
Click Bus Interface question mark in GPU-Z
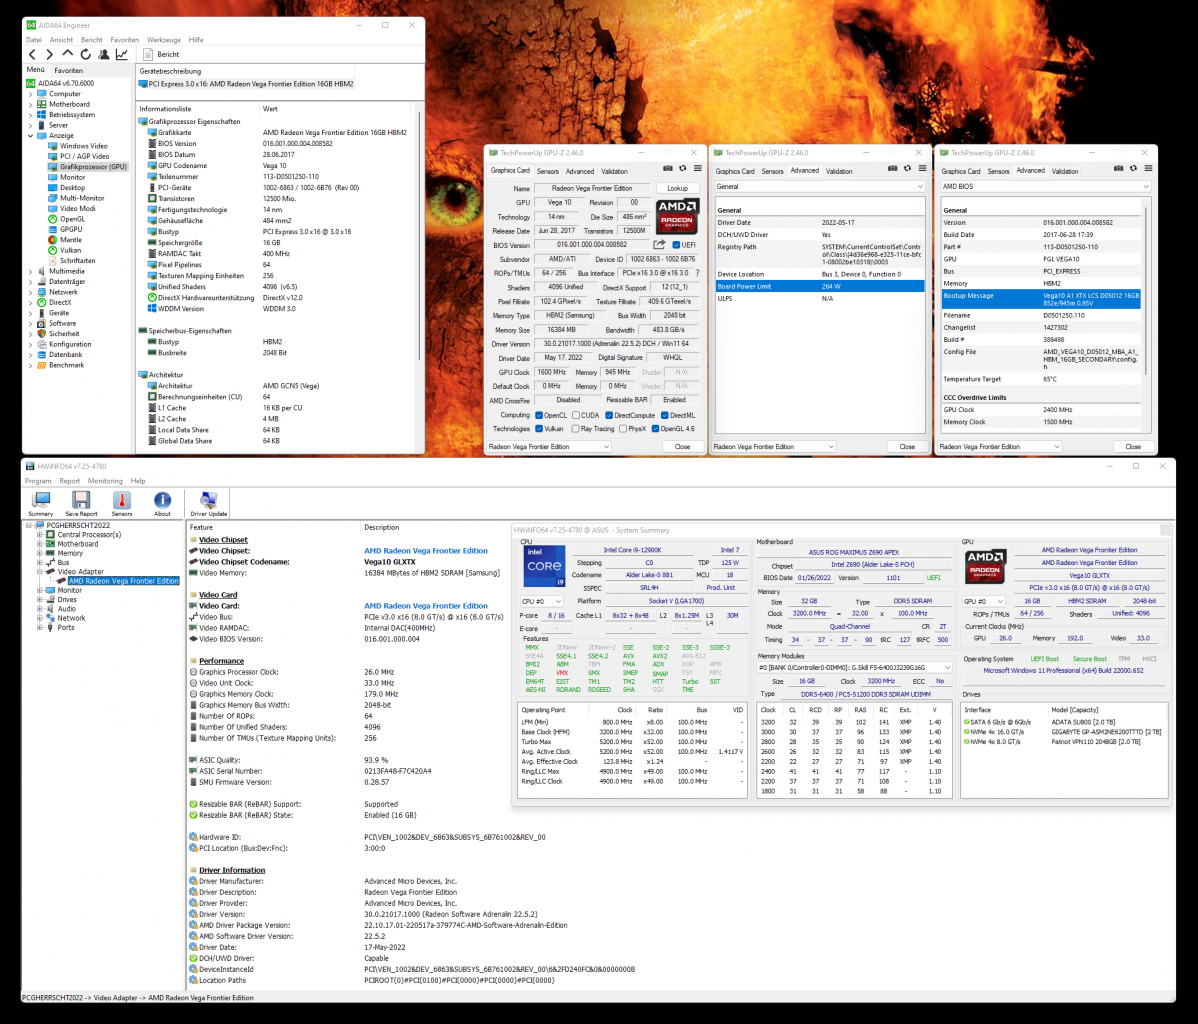pos(697,273)
